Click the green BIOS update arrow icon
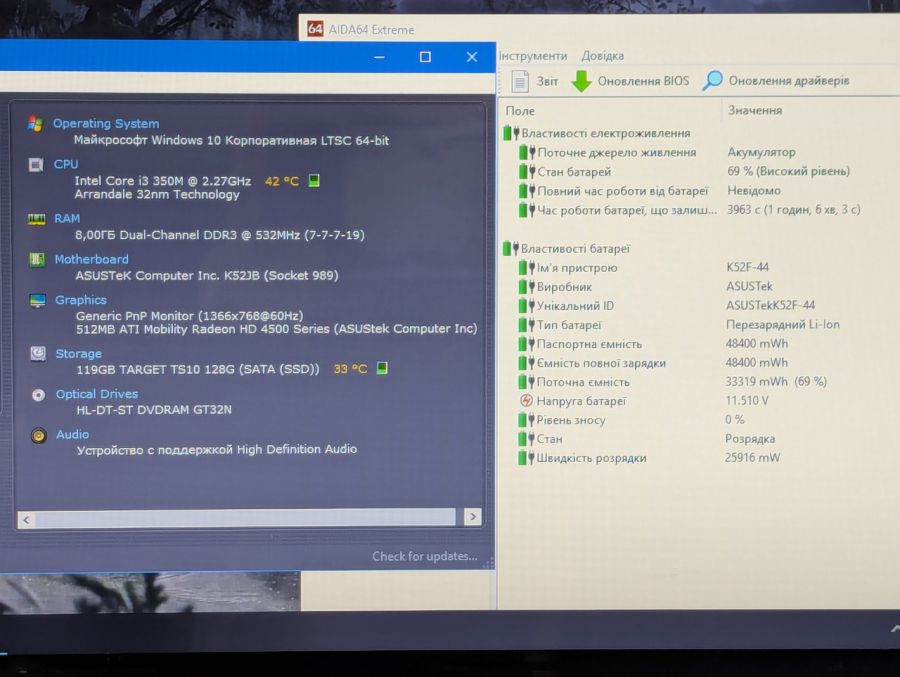900x677 pixels. pyautogui.click(x=581, y=81)
